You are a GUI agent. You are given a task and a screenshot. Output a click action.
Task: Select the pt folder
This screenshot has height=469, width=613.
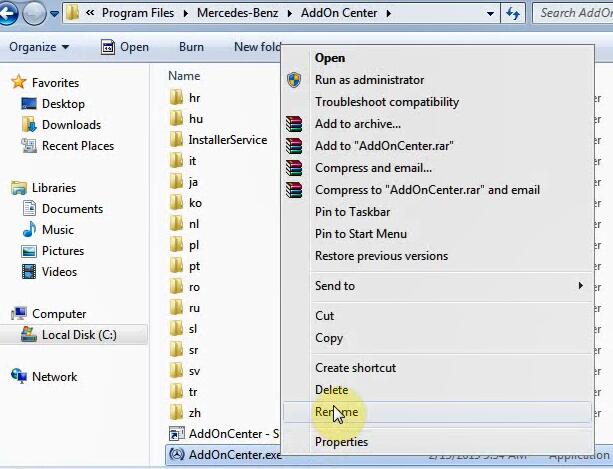click(185, 266)
